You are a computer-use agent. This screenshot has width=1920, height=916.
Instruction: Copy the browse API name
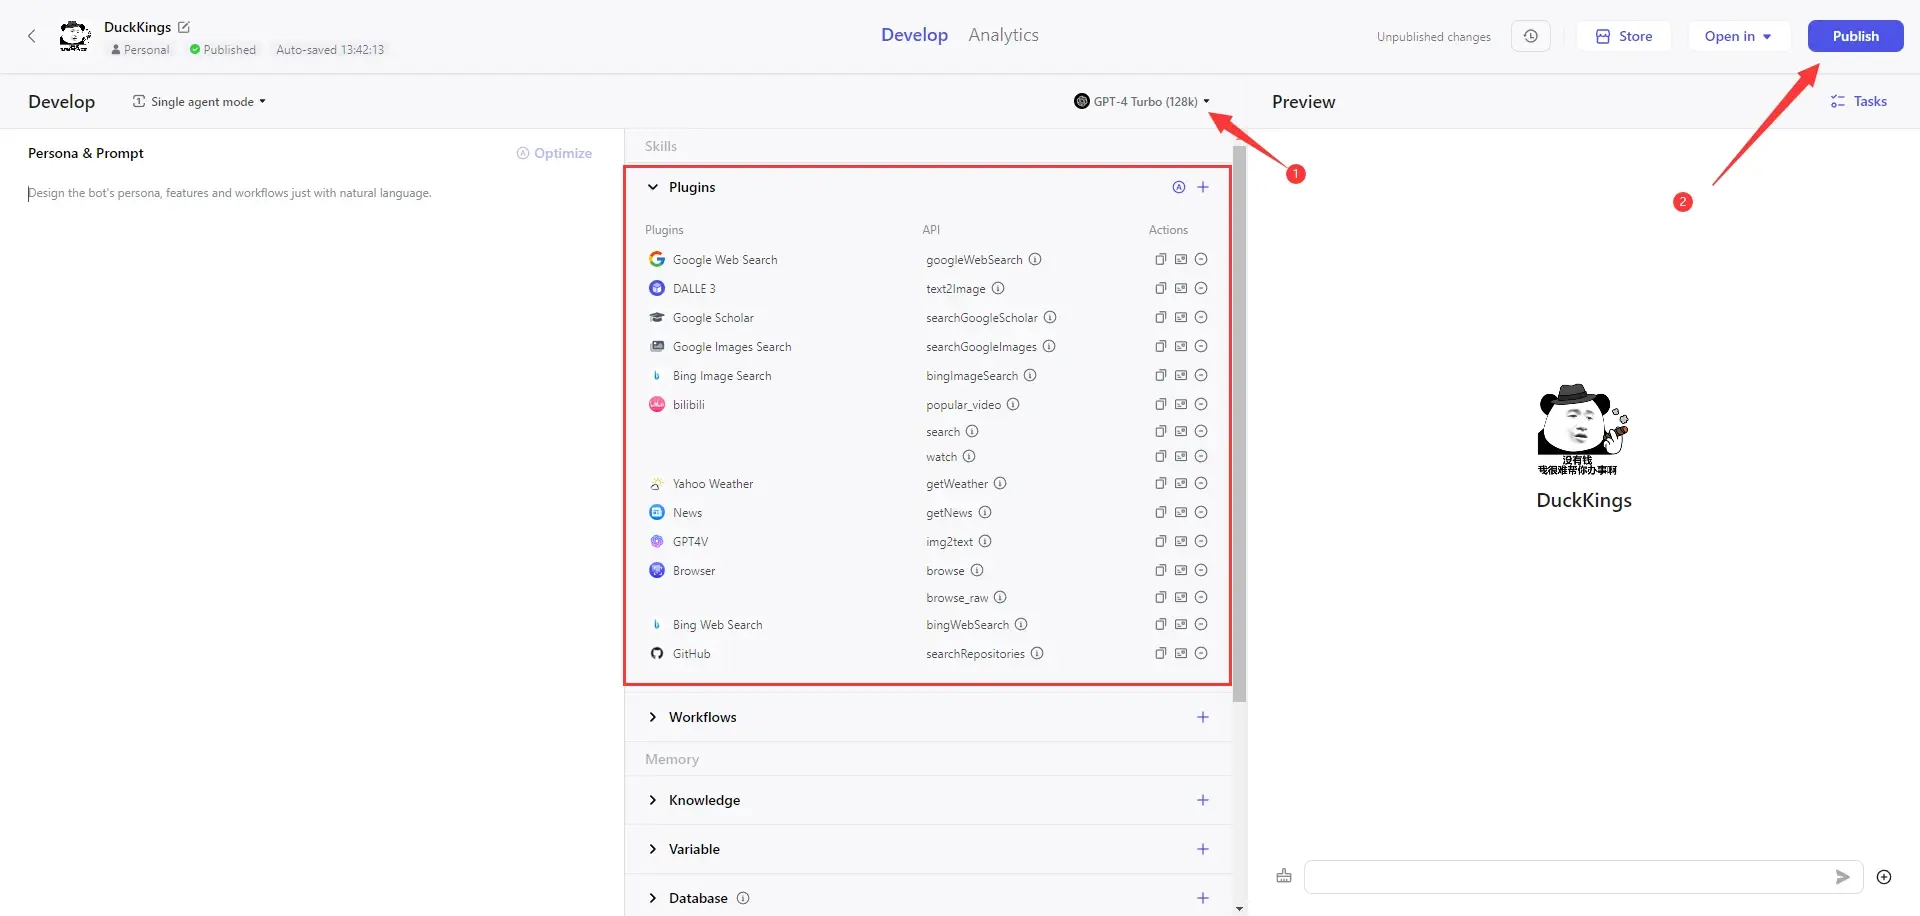click(x=1161, y=570)
